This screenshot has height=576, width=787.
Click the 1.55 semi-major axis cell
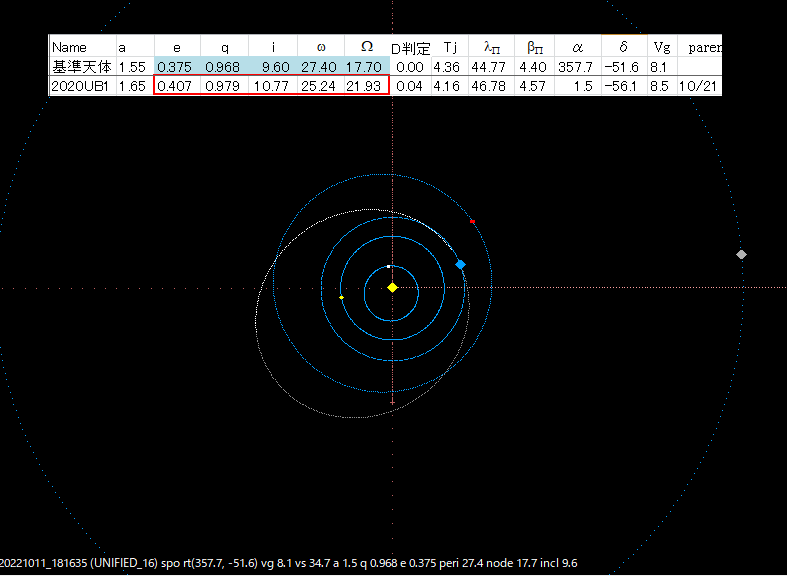tap(136, 67)
